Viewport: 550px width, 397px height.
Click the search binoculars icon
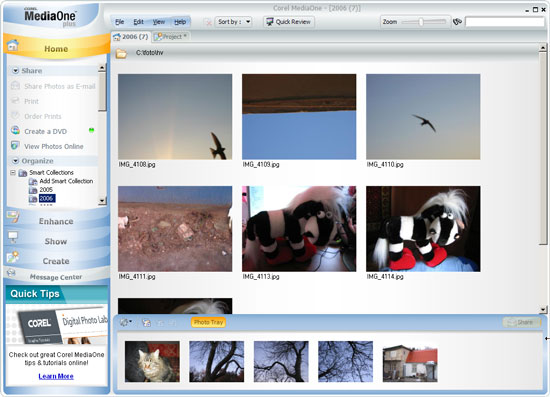[x=457, y=22]
